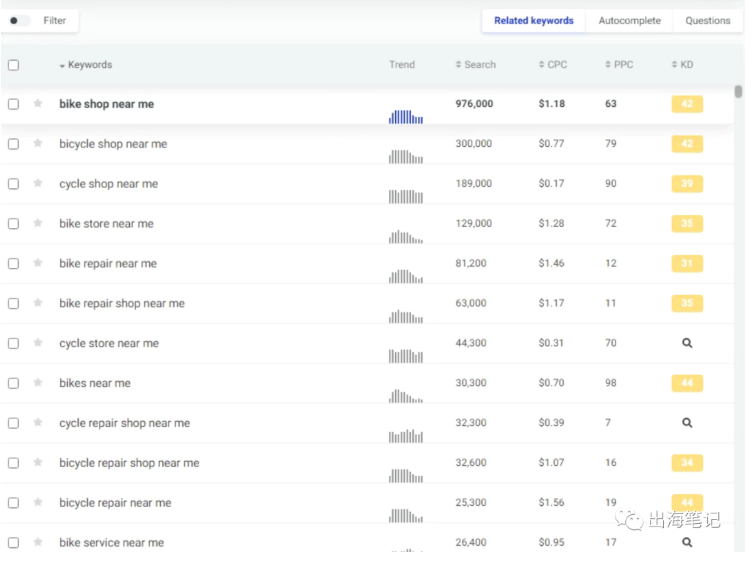The width and height of the screenshot is (752, 567).
Task: Open trend chart for cycle store near me
Action: click(406, 355)
